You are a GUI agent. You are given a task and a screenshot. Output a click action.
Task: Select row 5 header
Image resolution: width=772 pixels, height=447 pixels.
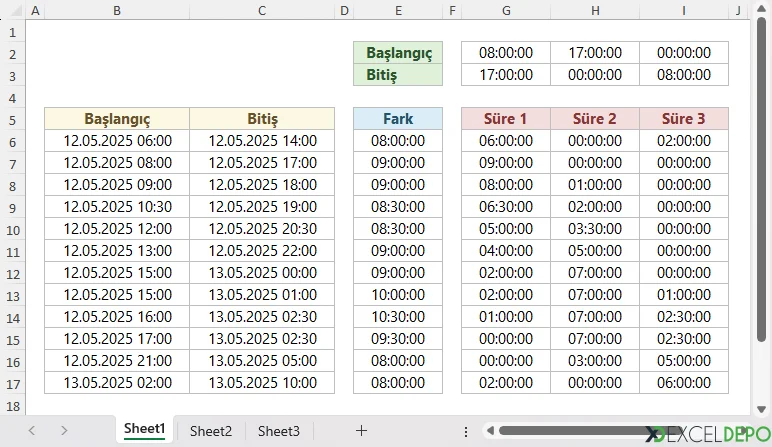click(12, 119)
